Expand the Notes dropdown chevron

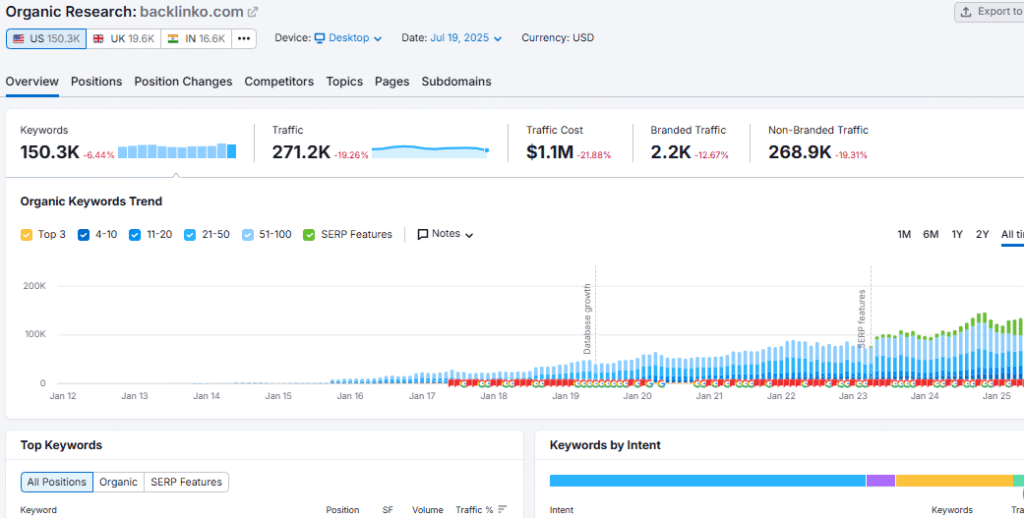click(469, 235)
